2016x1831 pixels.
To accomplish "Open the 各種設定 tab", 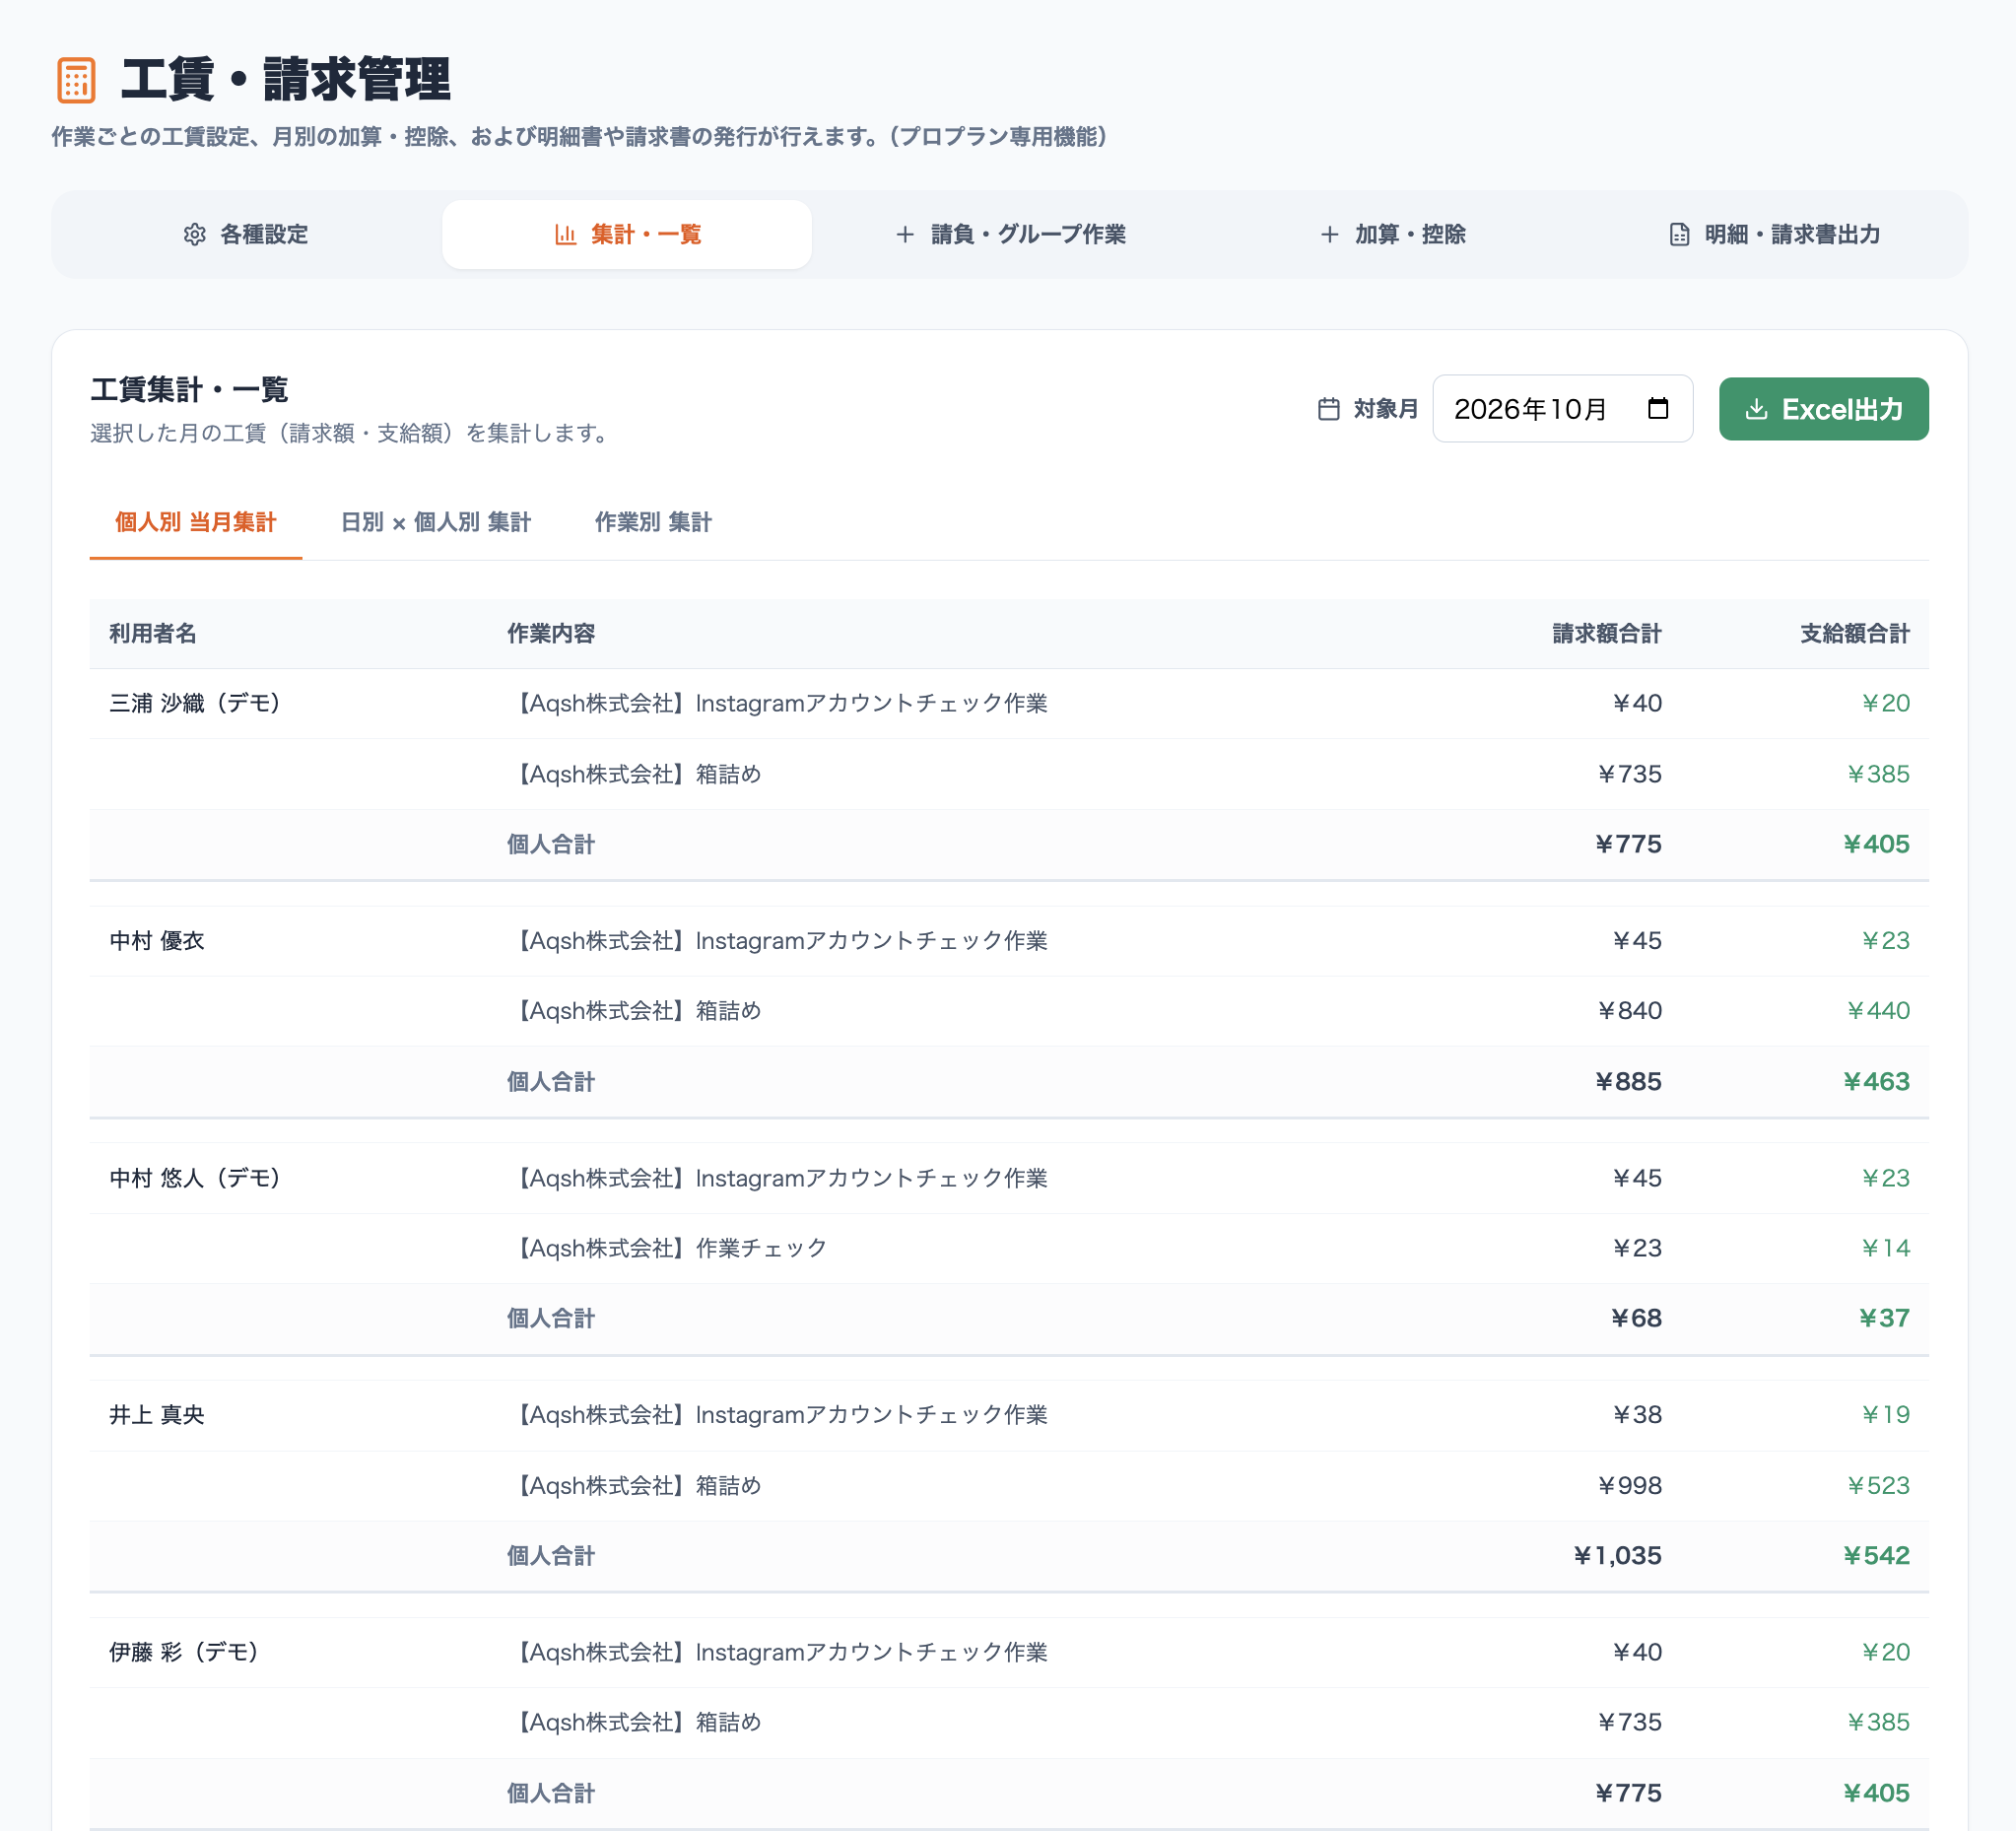I will (x=247, y=234).
